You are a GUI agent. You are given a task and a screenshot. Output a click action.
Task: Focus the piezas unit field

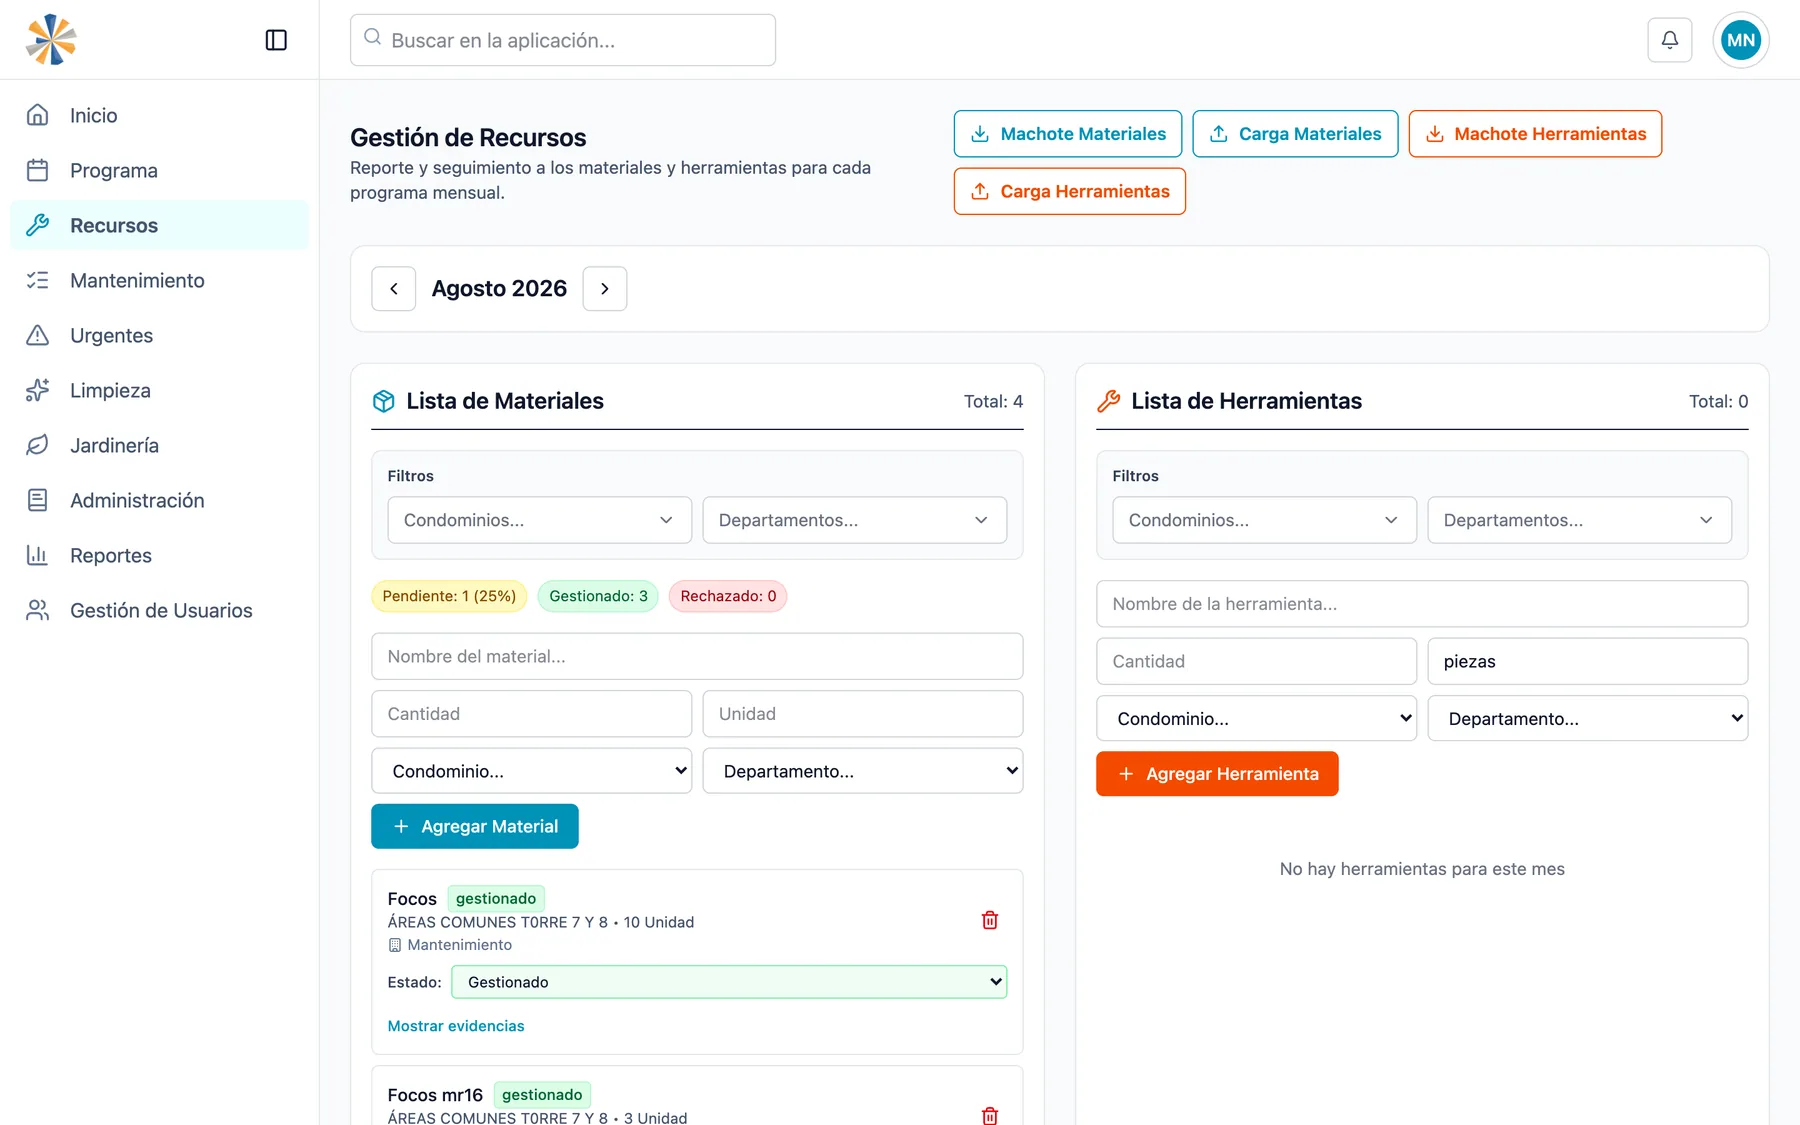pyautogui.click(x=1588, y=661)
